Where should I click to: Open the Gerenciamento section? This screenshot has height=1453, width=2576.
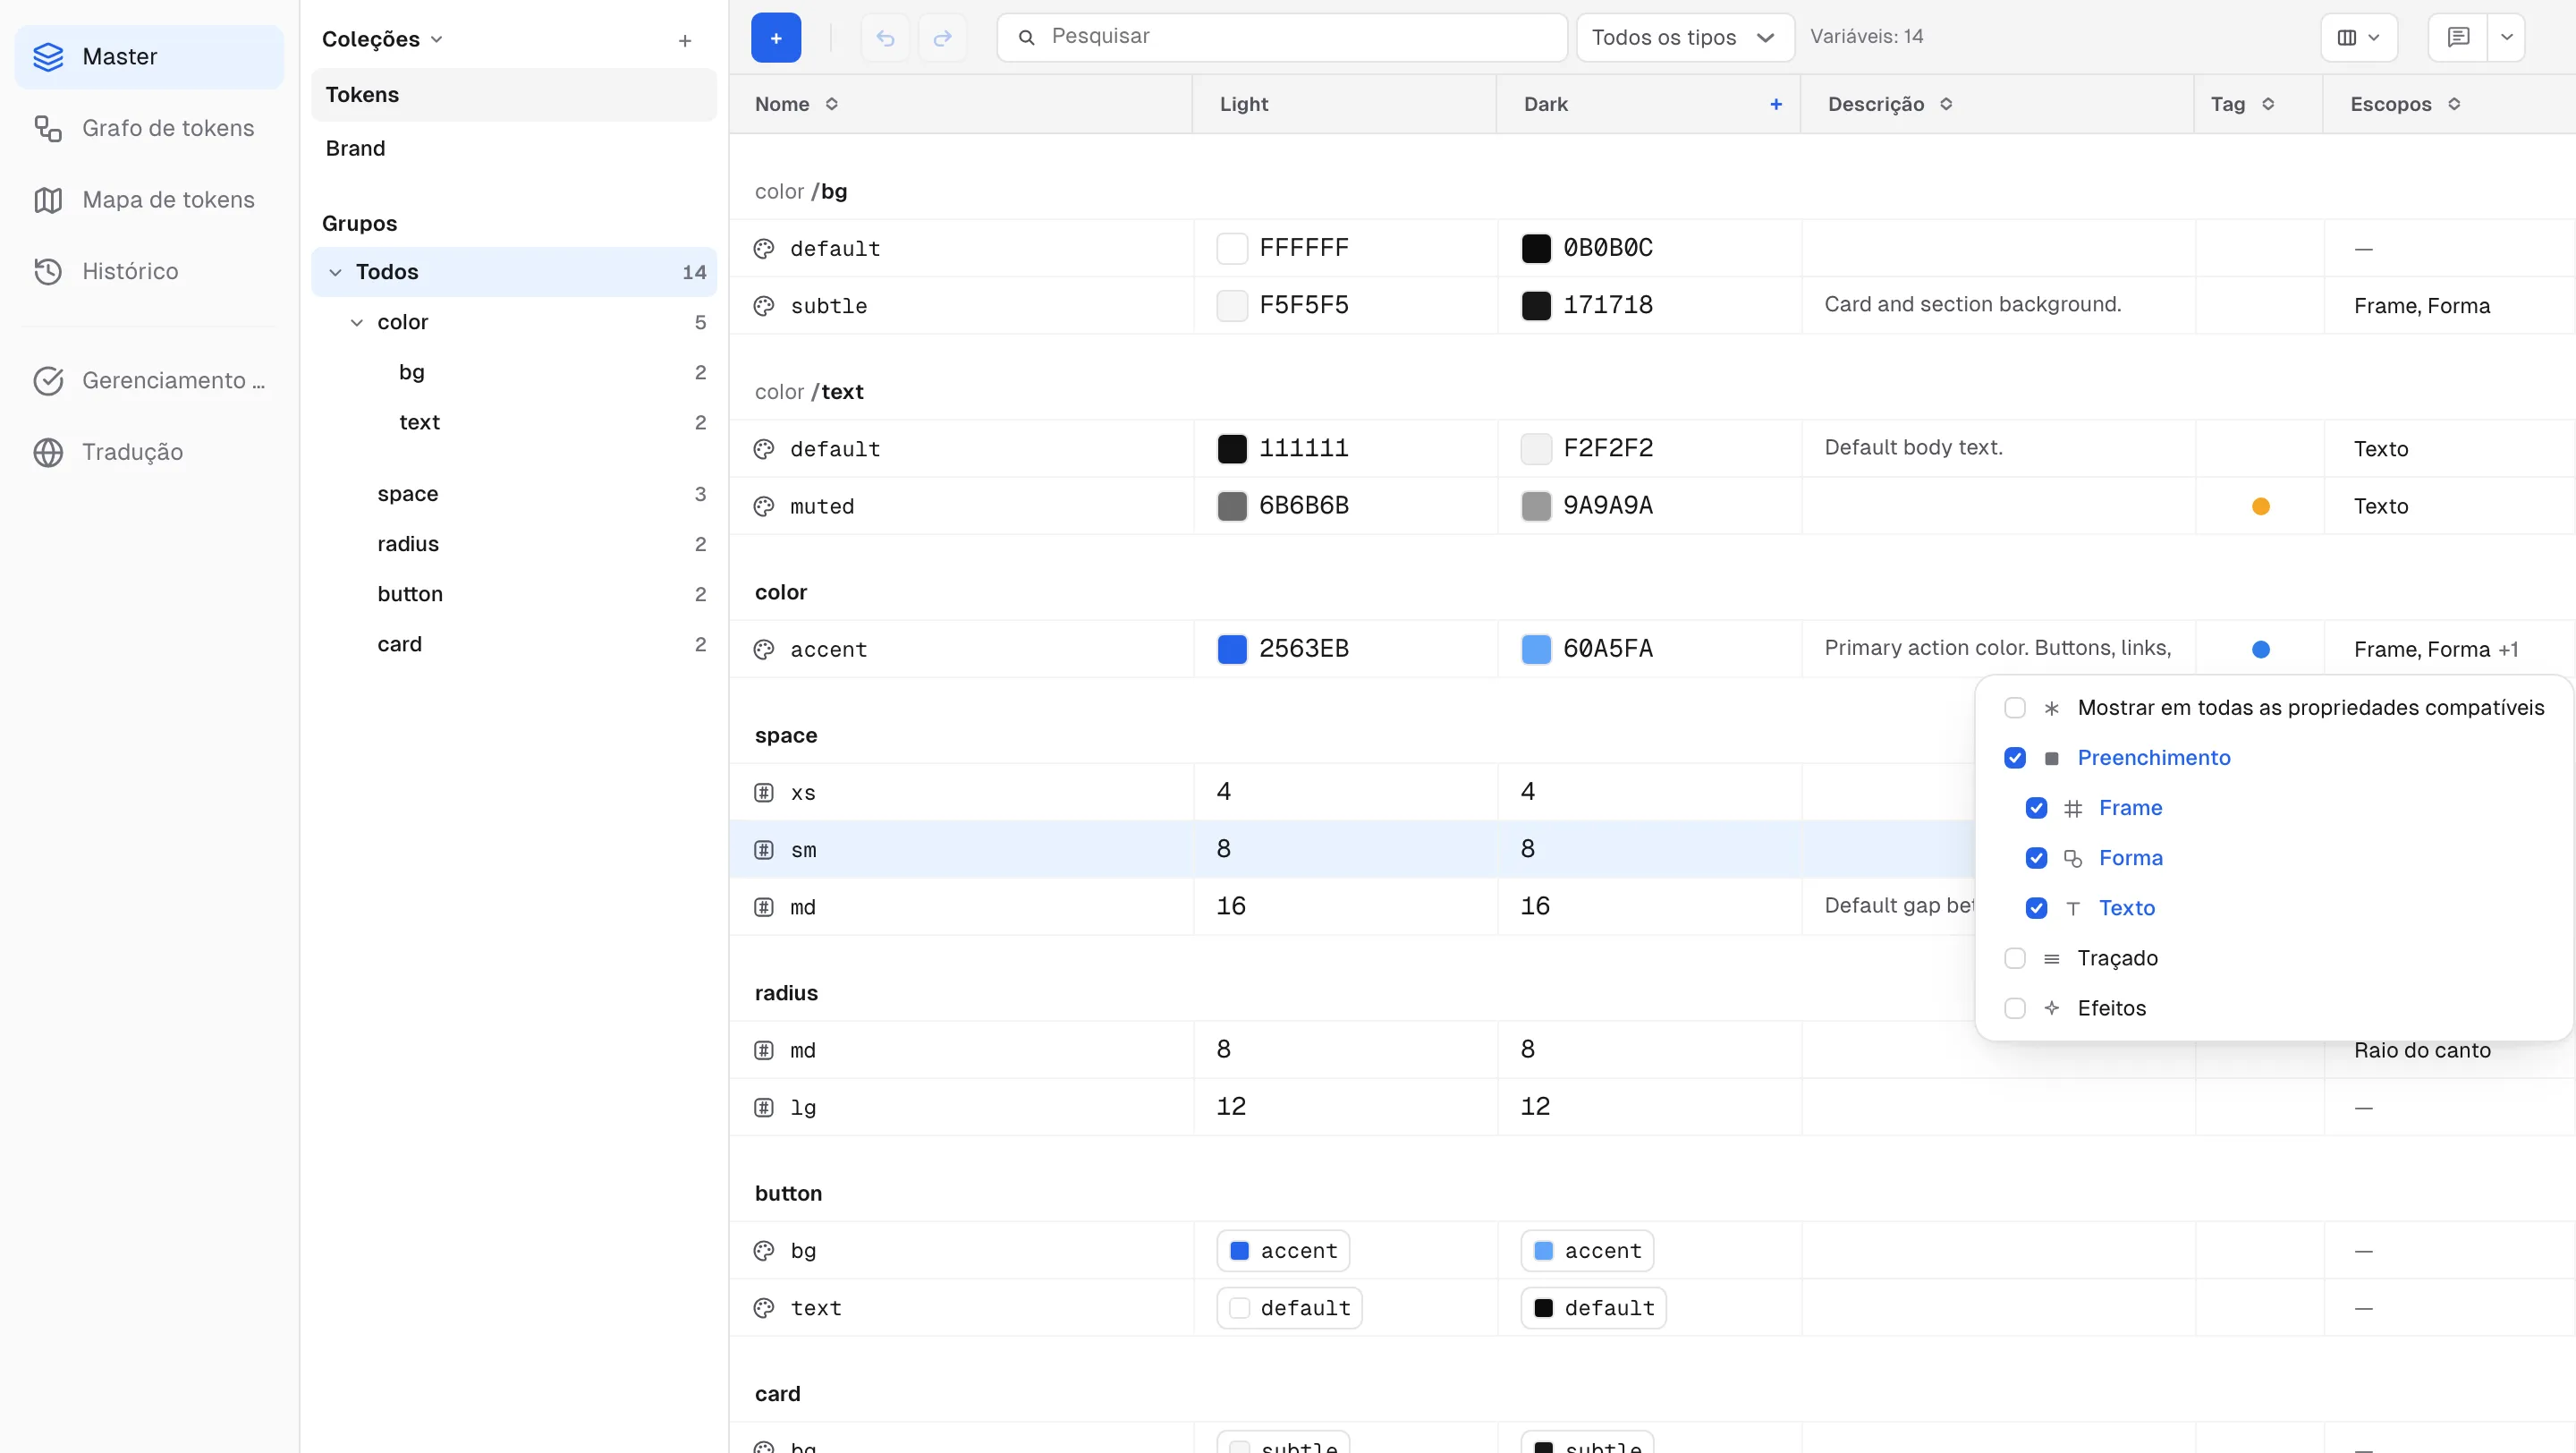(x=148, y=380)
